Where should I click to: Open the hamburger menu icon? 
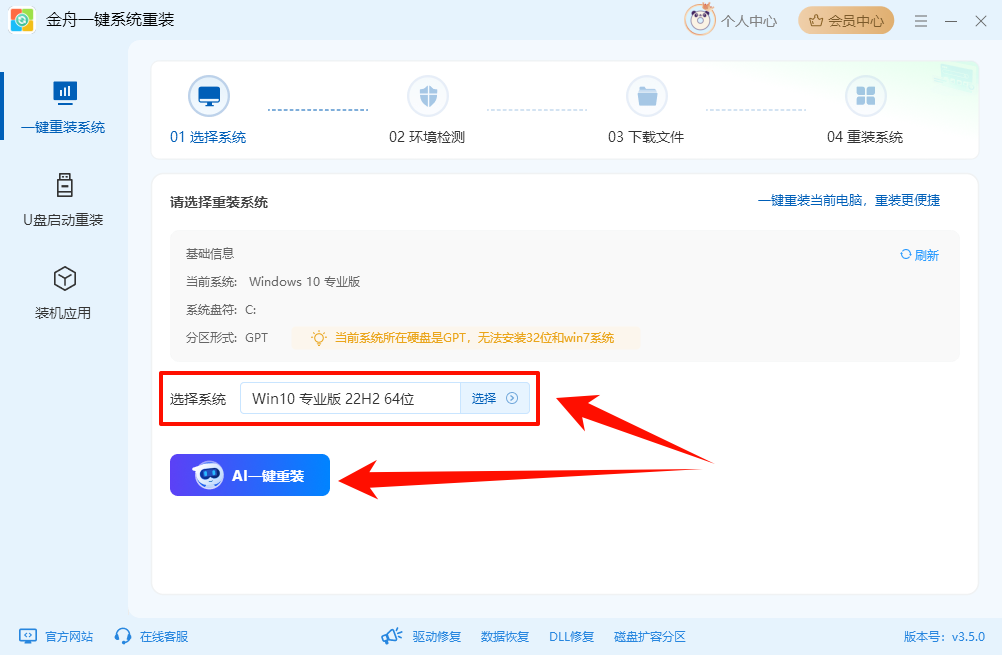point(920,21)
